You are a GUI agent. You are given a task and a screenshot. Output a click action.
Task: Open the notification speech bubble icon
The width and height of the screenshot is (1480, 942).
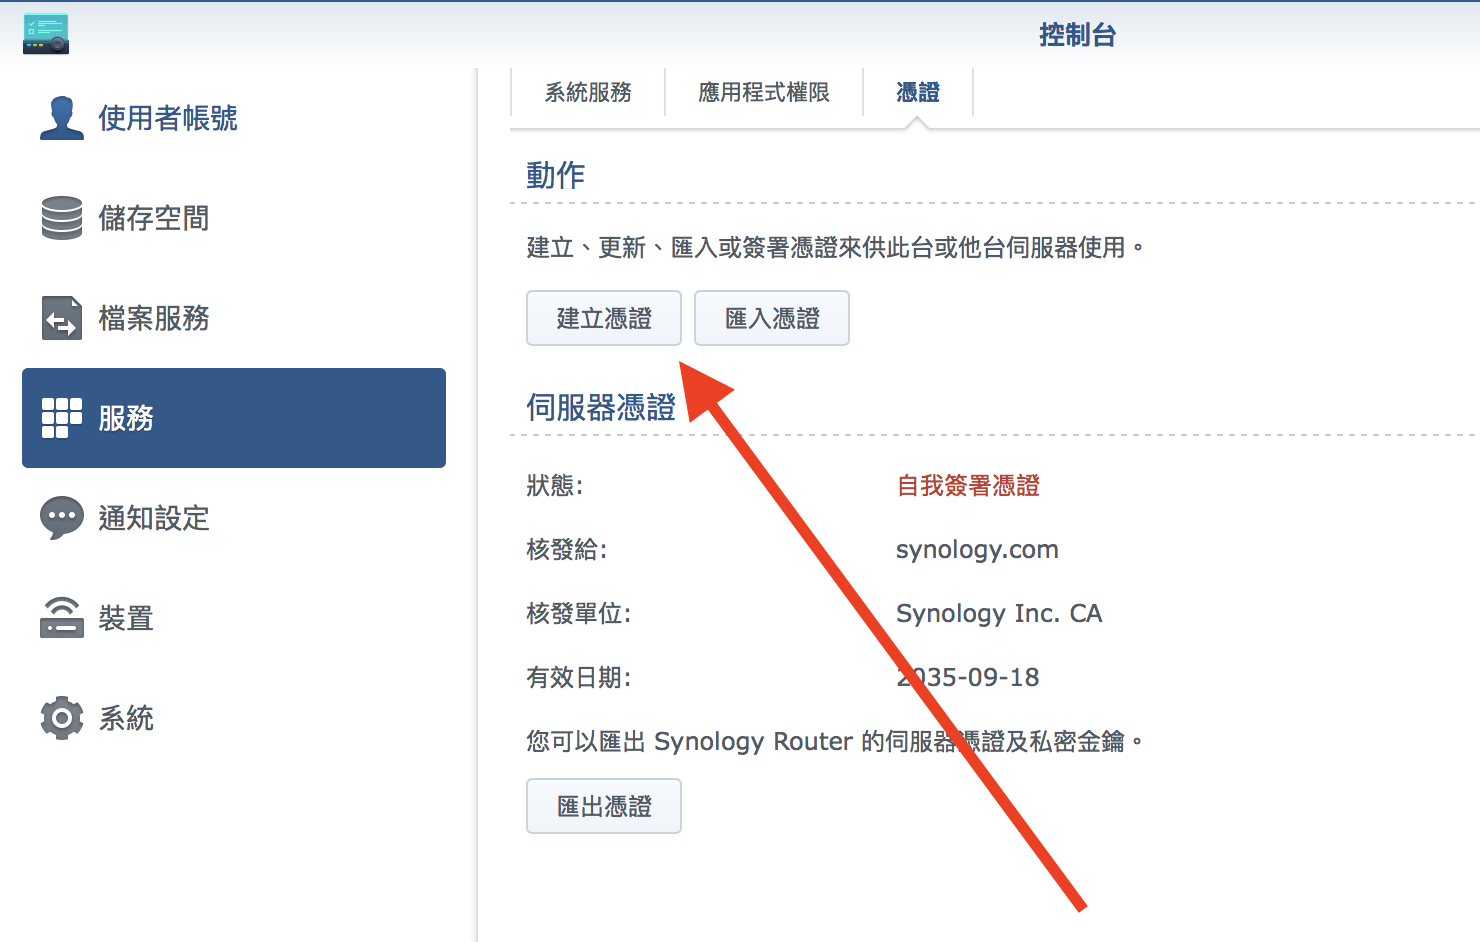pyautogui.click(x=61, y=518)
